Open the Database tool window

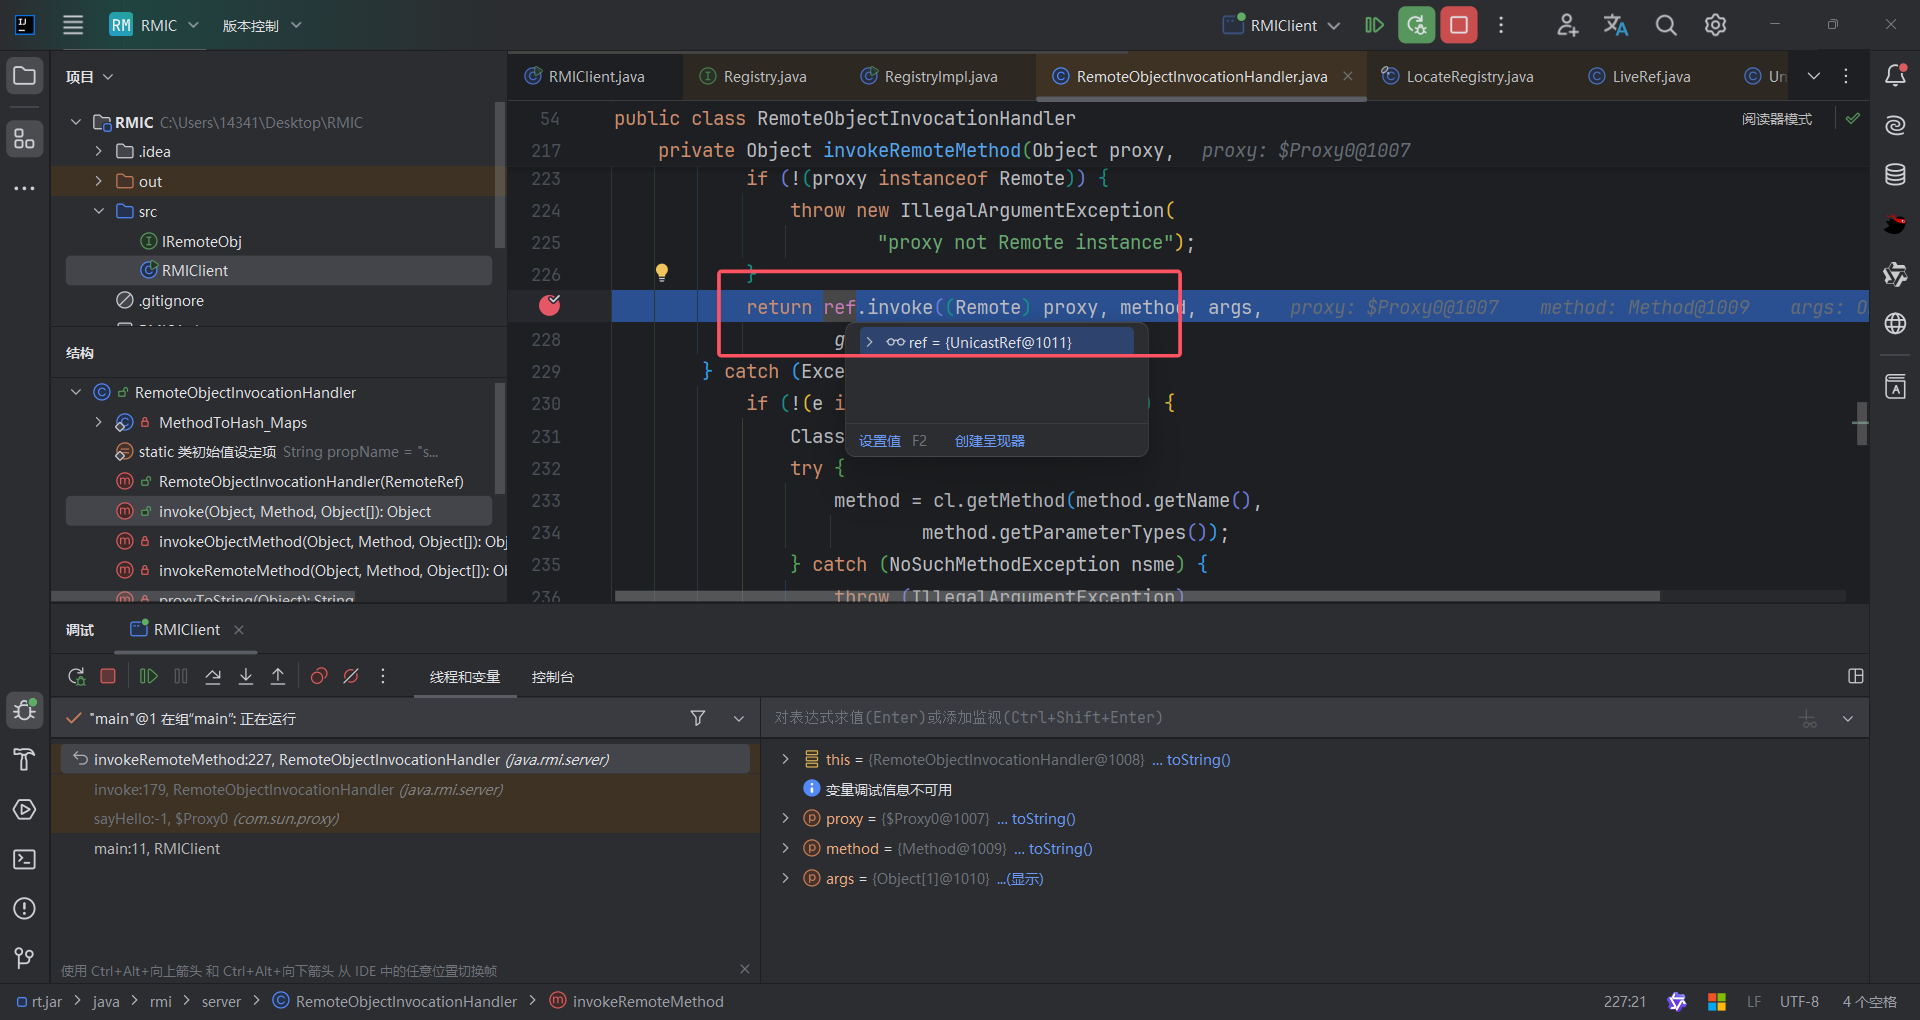click(x=1895, y=175)
